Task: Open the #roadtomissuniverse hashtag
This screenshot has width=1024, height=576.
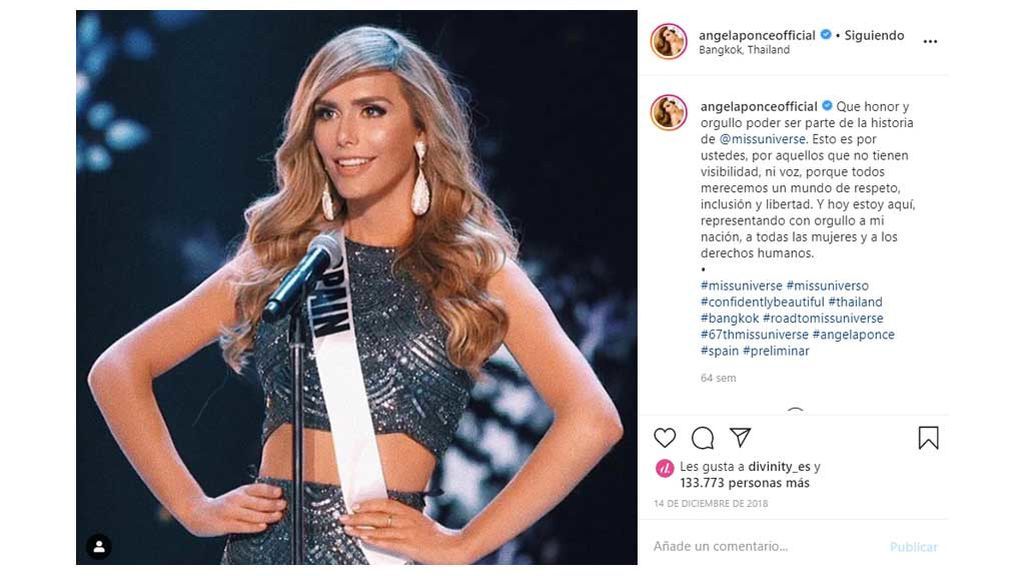Action: click(823, 318)
